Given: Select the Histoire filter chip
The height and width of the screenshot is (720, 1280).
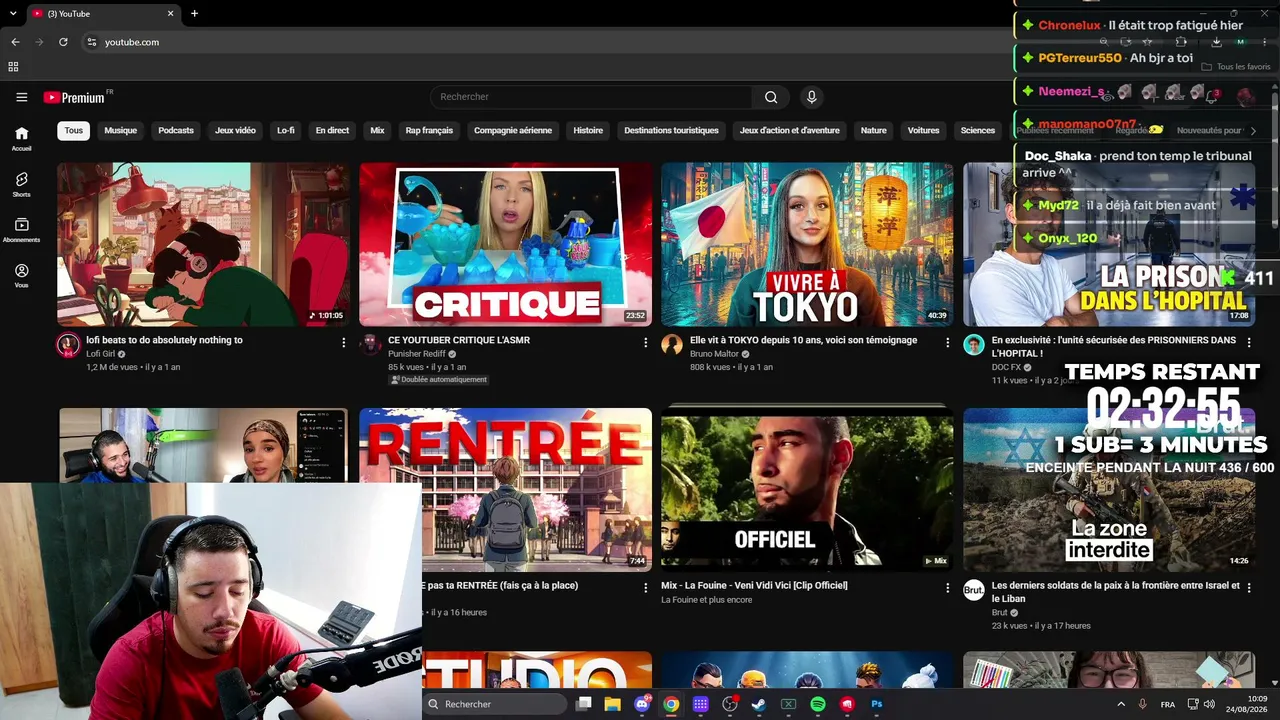Looking at the screenshot, I should point(588,130).
